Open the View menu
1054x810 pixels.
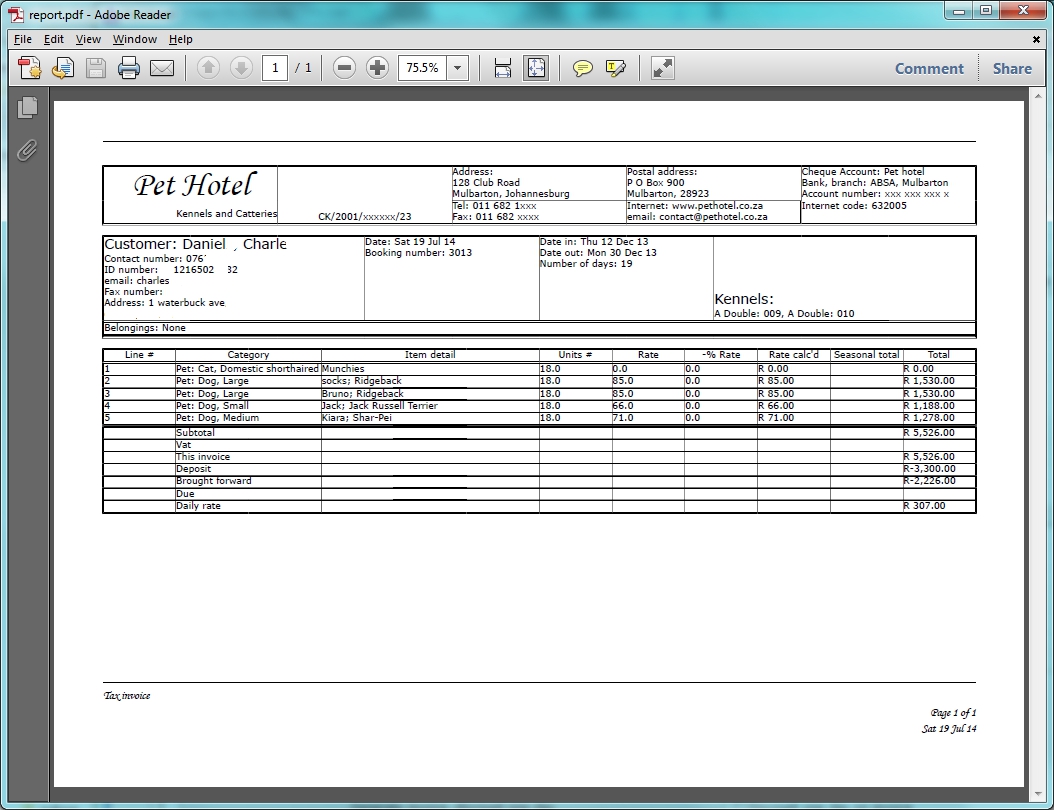[x=88, y=39]
